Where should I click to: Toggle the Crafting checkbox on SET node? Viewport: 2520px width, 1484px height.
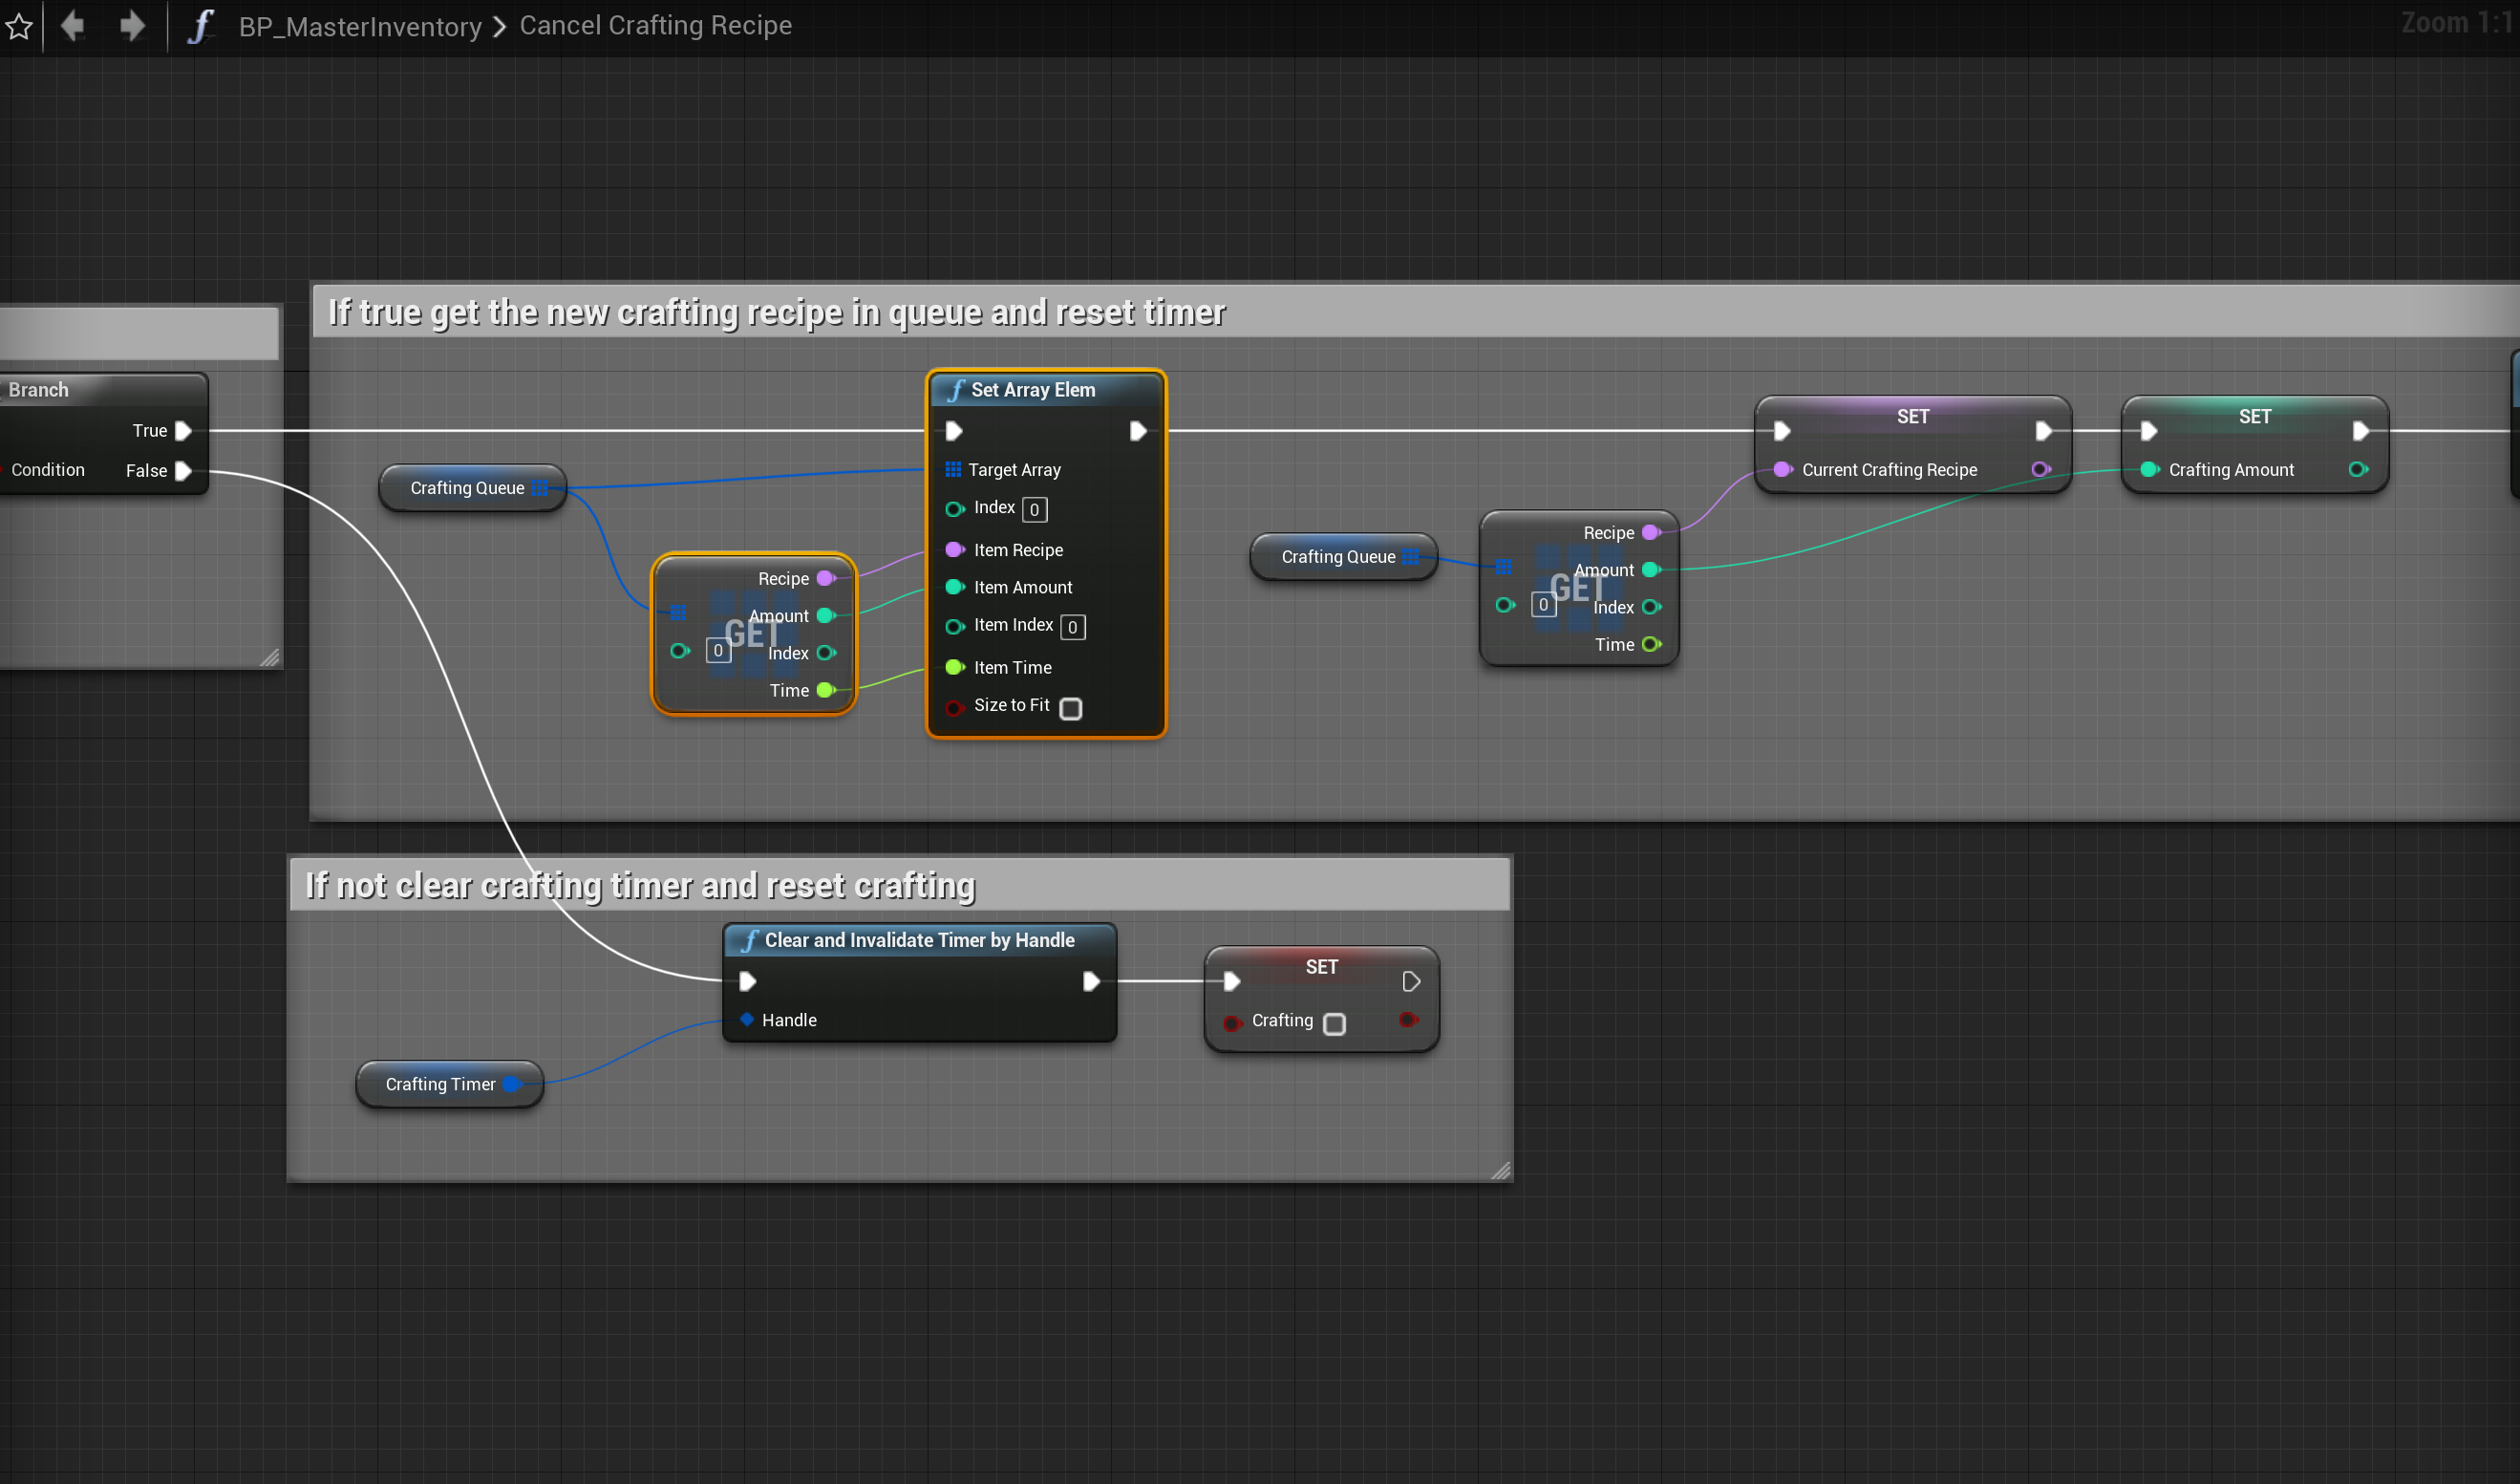(x=1334, y=1024)
